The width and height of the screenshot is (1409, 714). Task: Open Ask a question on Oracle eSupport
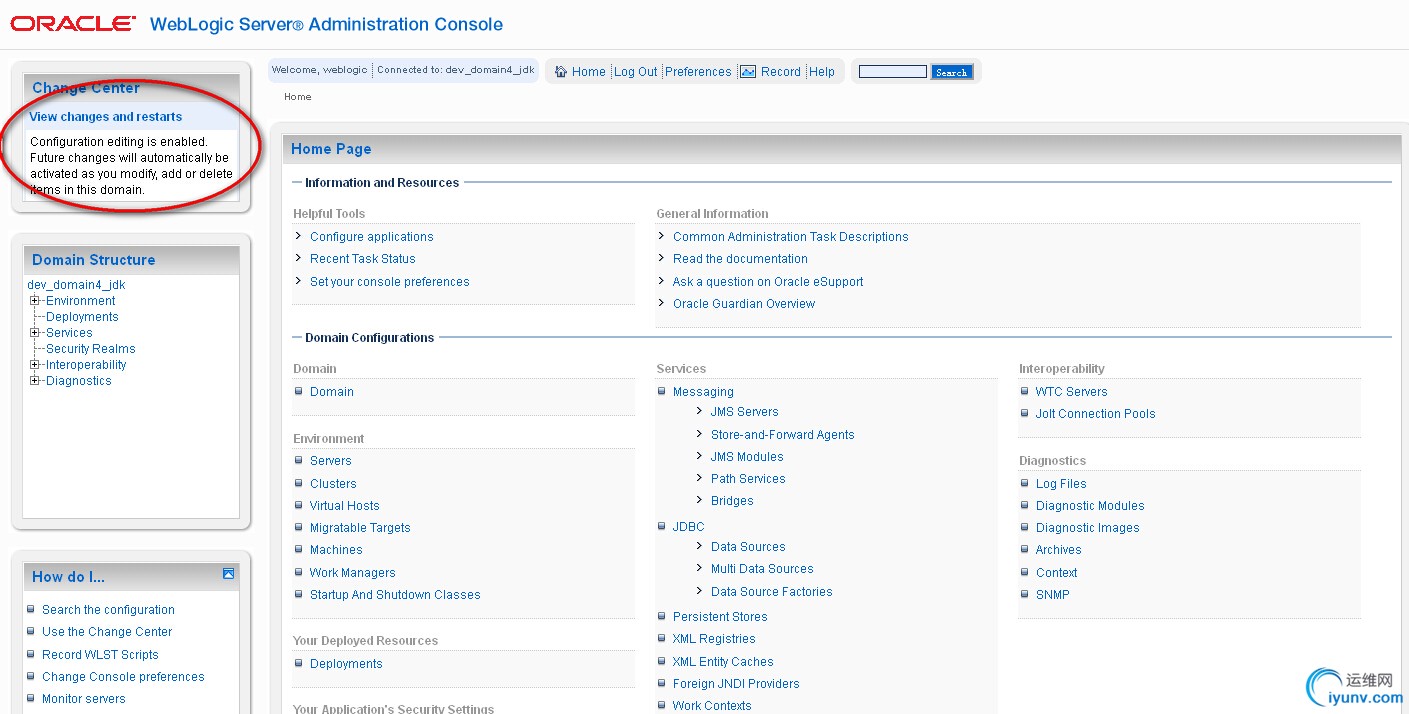pyautogui.click(x=768, y=282)
